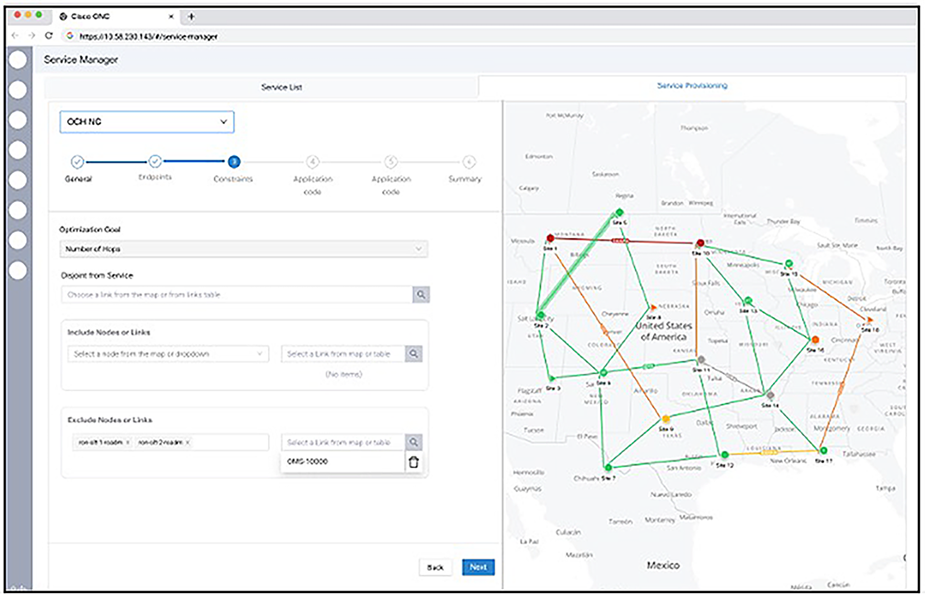Delete the OMS-10000 excluded link
This screenshot has height=598, width=925.
[414, 462]
